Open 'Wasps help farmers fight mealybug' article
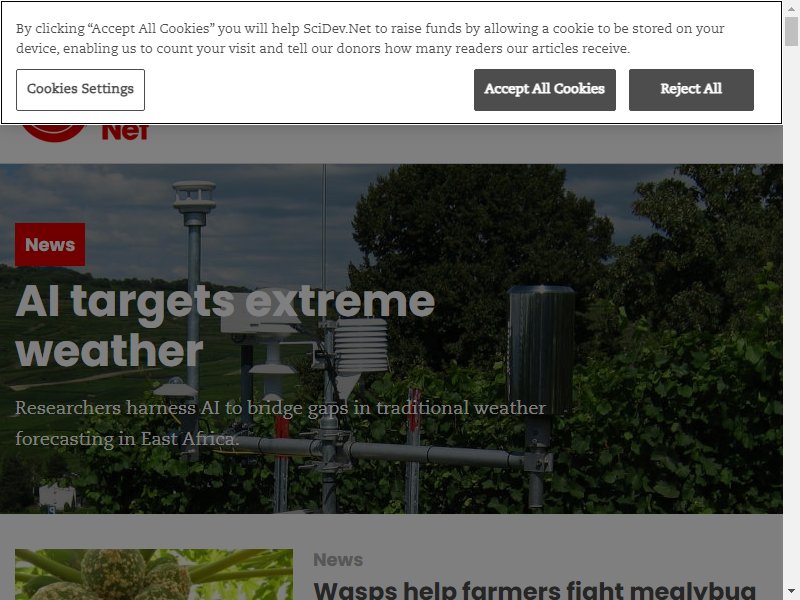Viewport: 800px width, 600px height. (534, 591)
